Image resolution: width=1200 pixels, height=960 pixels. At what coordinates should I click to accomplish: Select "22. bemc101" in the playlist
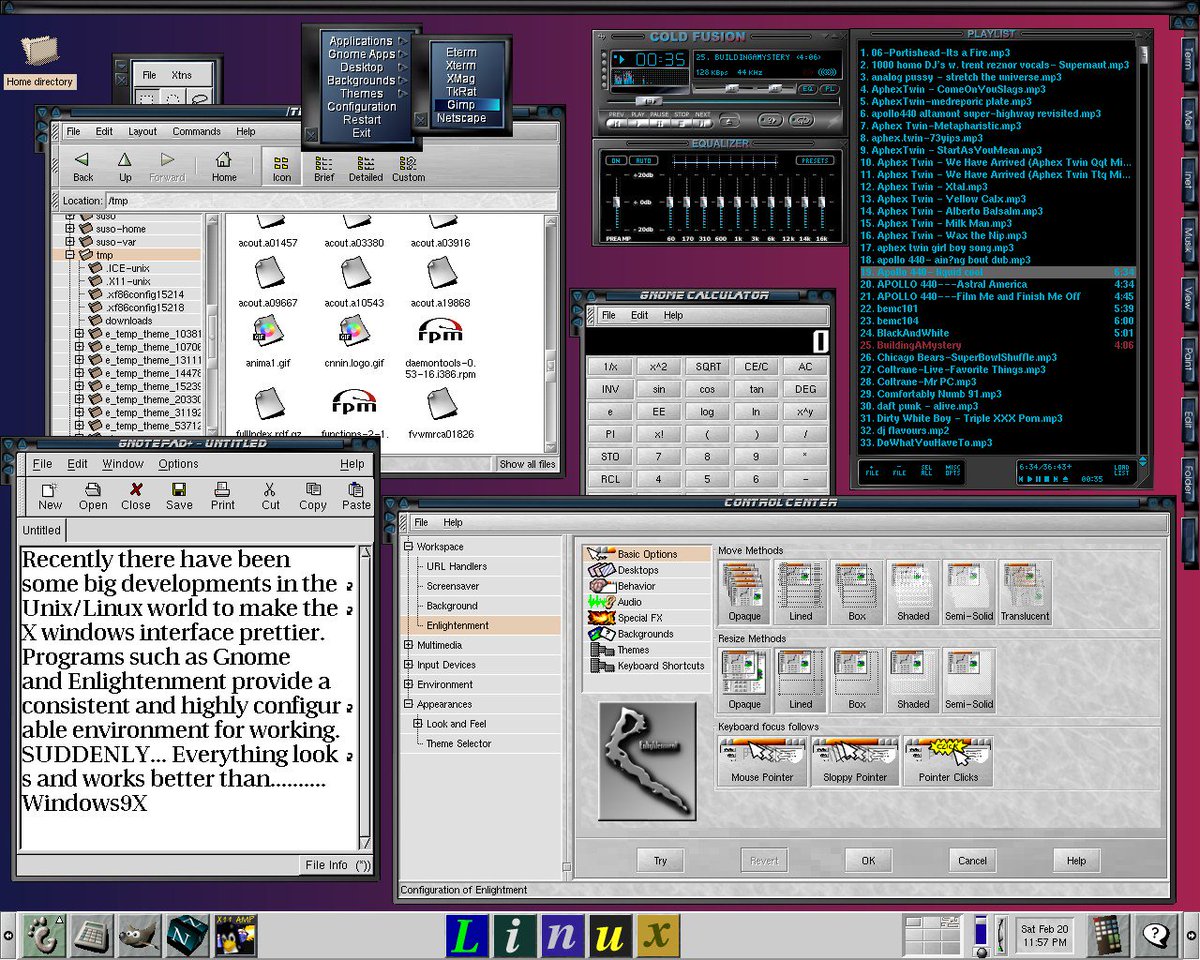[996, 308]
